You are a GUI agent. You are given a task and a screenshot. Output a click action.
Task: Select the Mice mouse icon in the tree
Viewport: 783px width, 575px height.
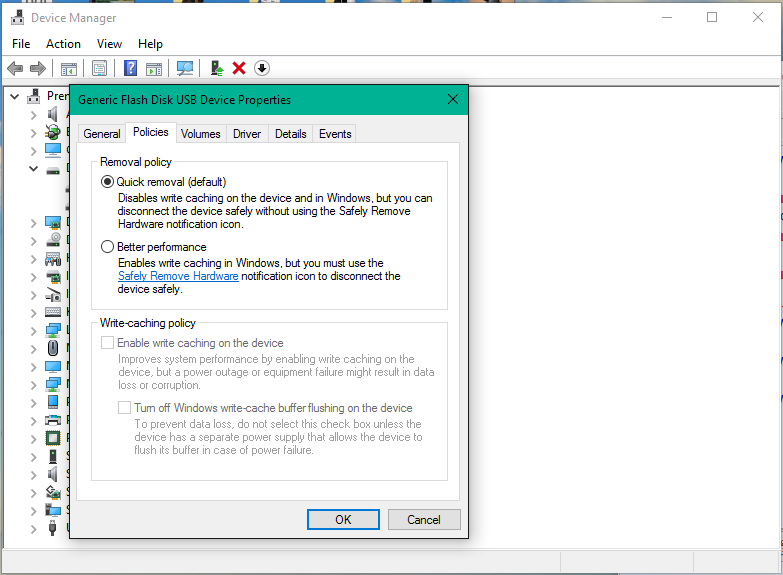(53, 348)
